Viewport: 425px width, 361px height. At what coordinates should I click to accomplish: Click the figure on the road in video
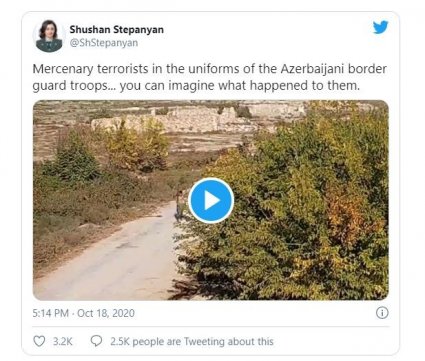[180, 205]
